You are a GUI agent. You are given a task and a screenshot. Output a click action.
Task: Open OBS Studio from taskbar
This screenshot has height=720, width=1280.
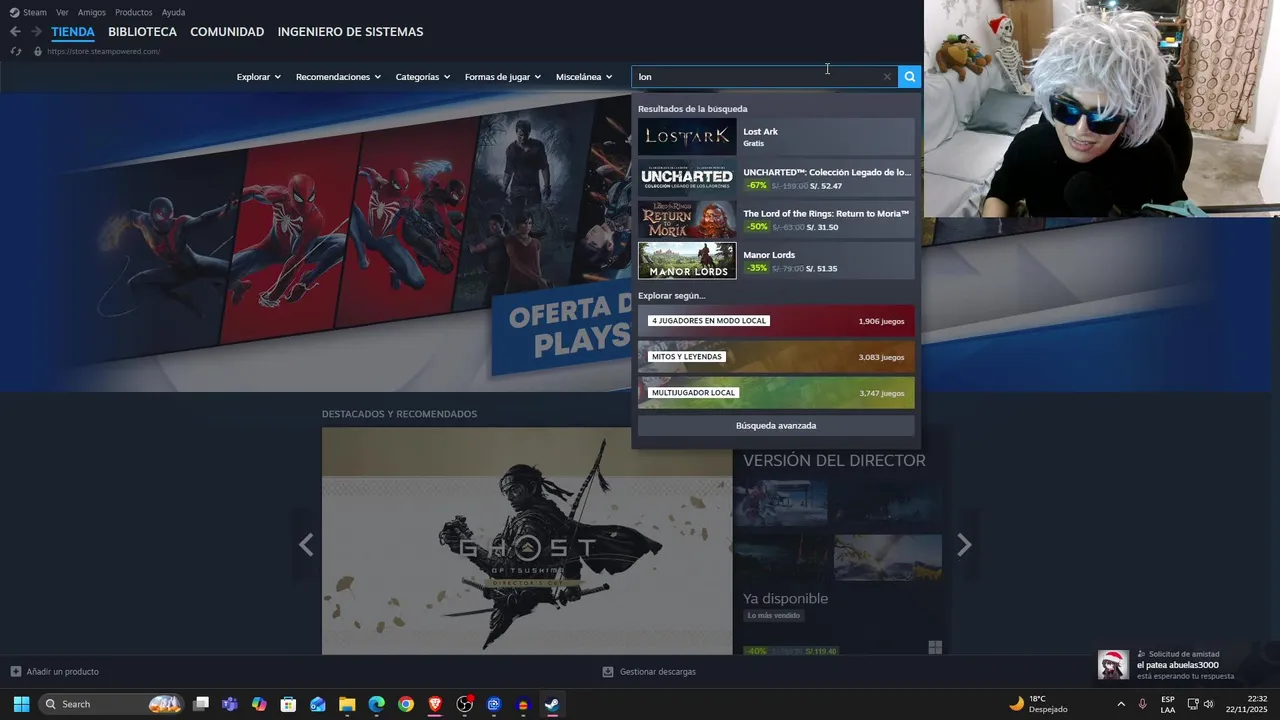pos(464,704)
